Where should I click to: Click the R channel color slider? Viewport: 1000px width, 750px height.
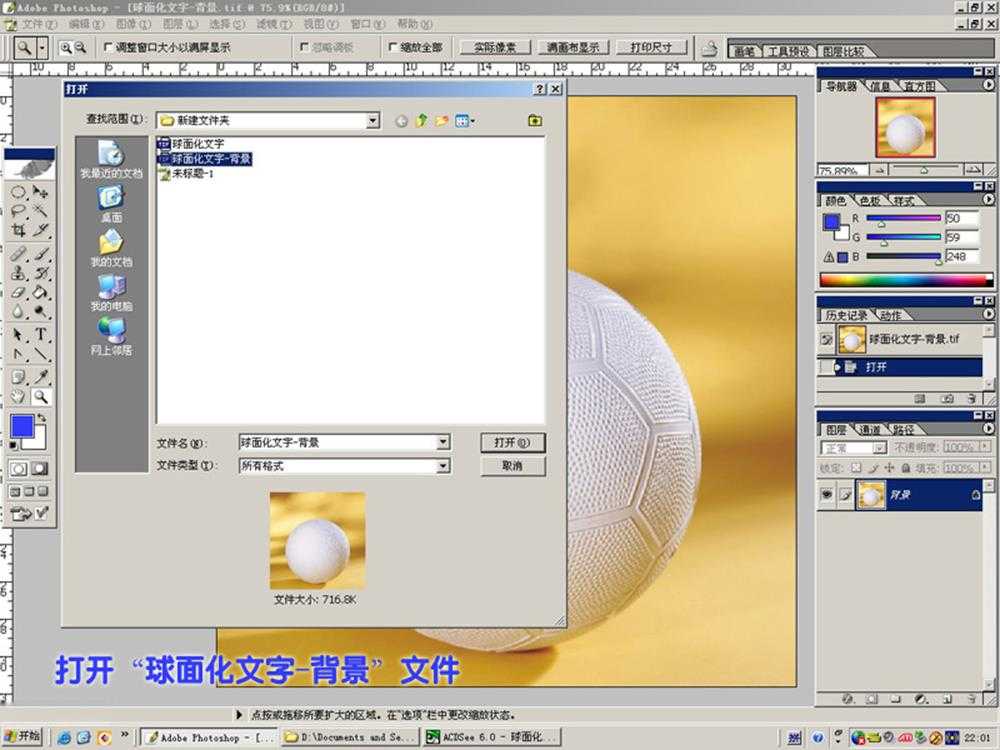[x=902, y=218]
